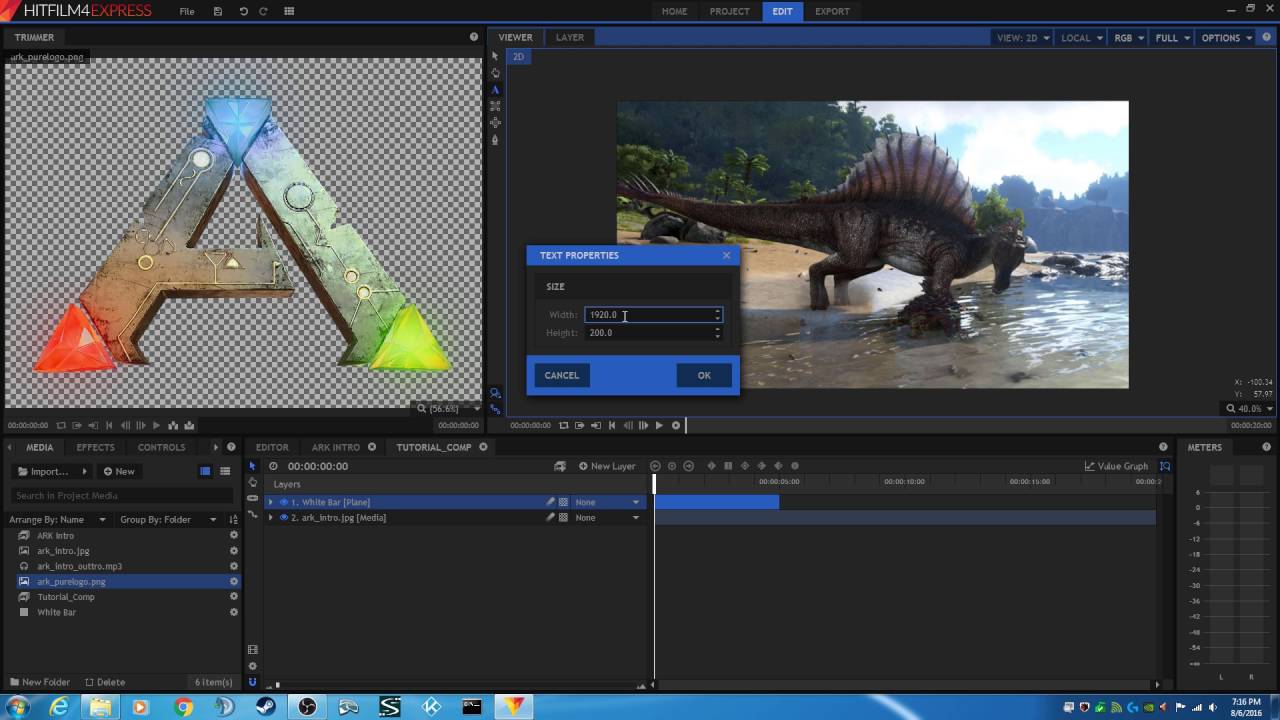Switch to the ARK Intro timeline tab
The height and width of the screenshot is (720, 1280).
[x=335, y=447]
